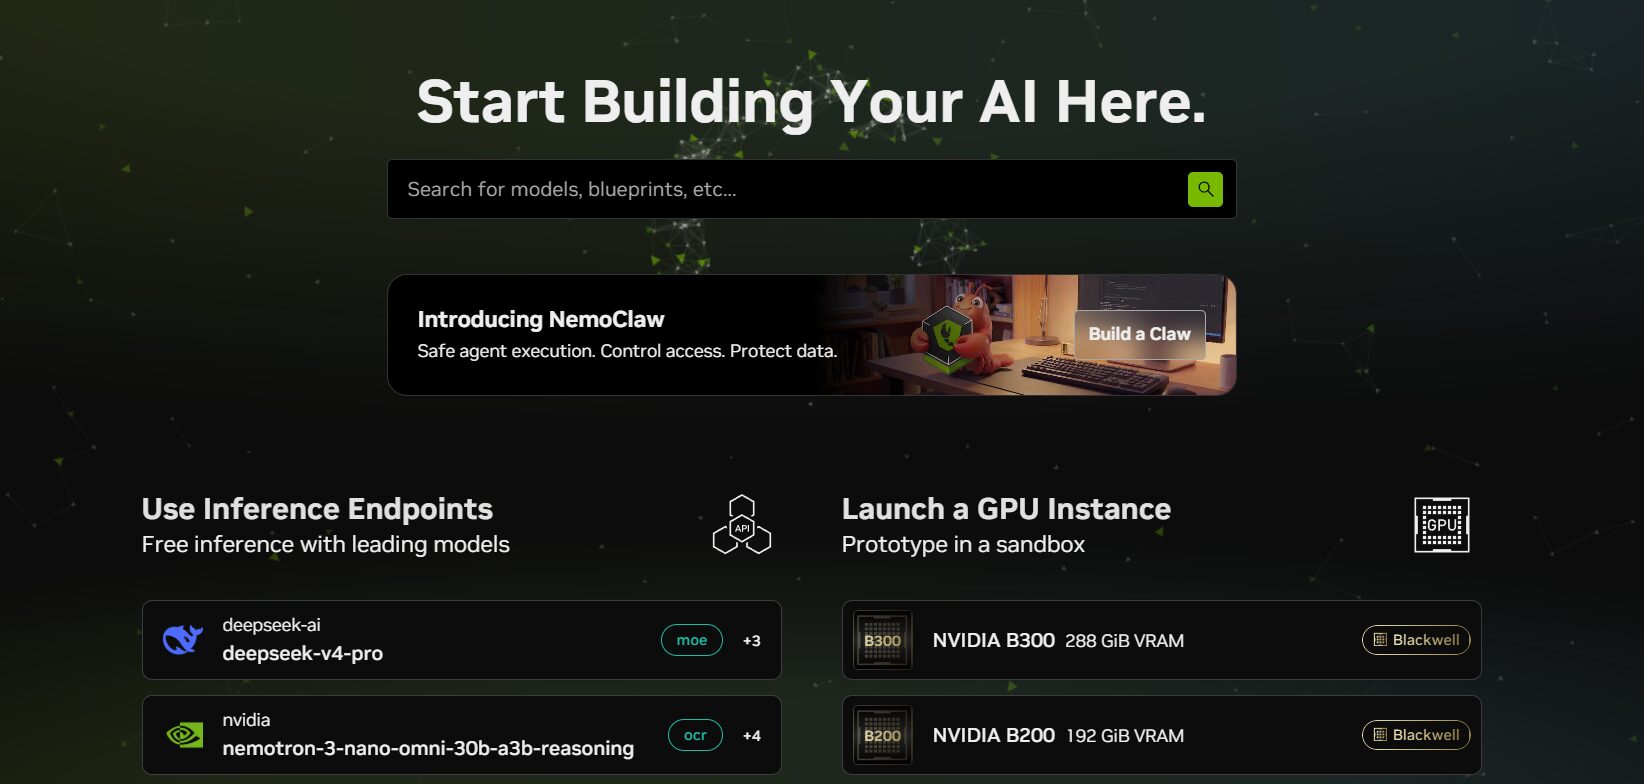Click the NVIDIA eye logo icon

(184, 735)
